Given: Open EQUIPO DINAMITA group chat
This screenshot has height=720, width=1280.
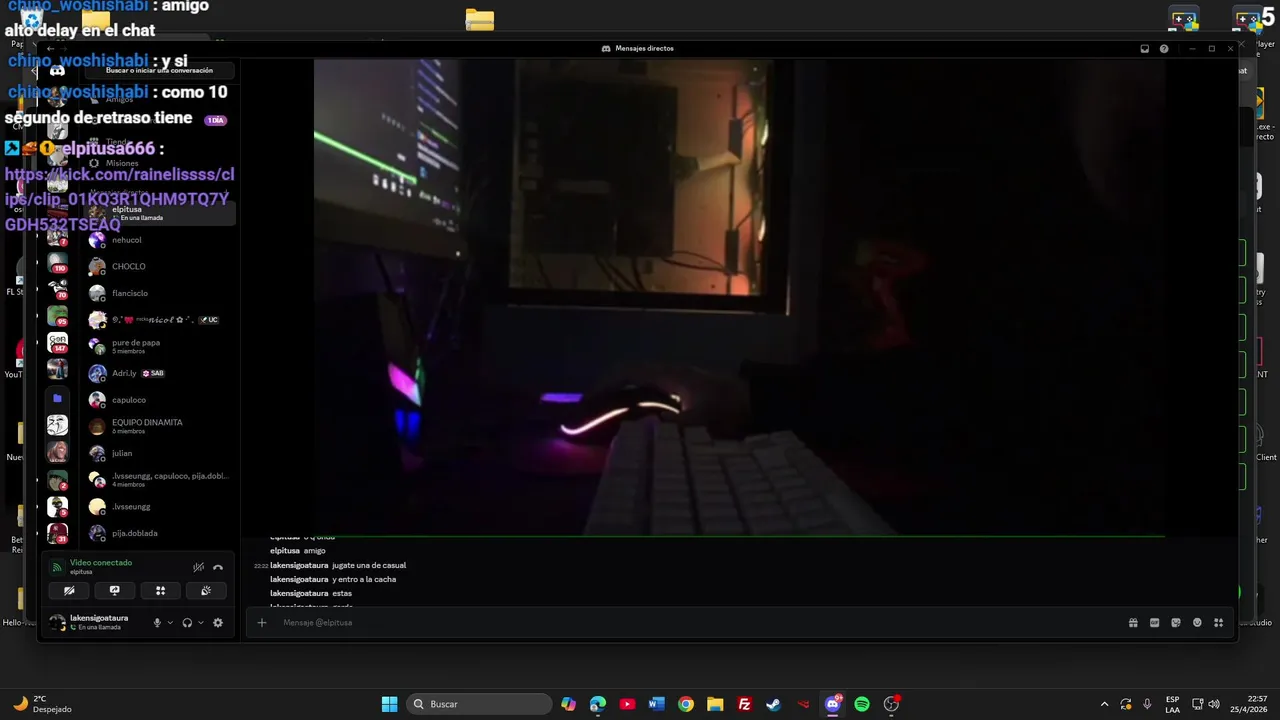Looking at the screenshot, I should point(160,426).
